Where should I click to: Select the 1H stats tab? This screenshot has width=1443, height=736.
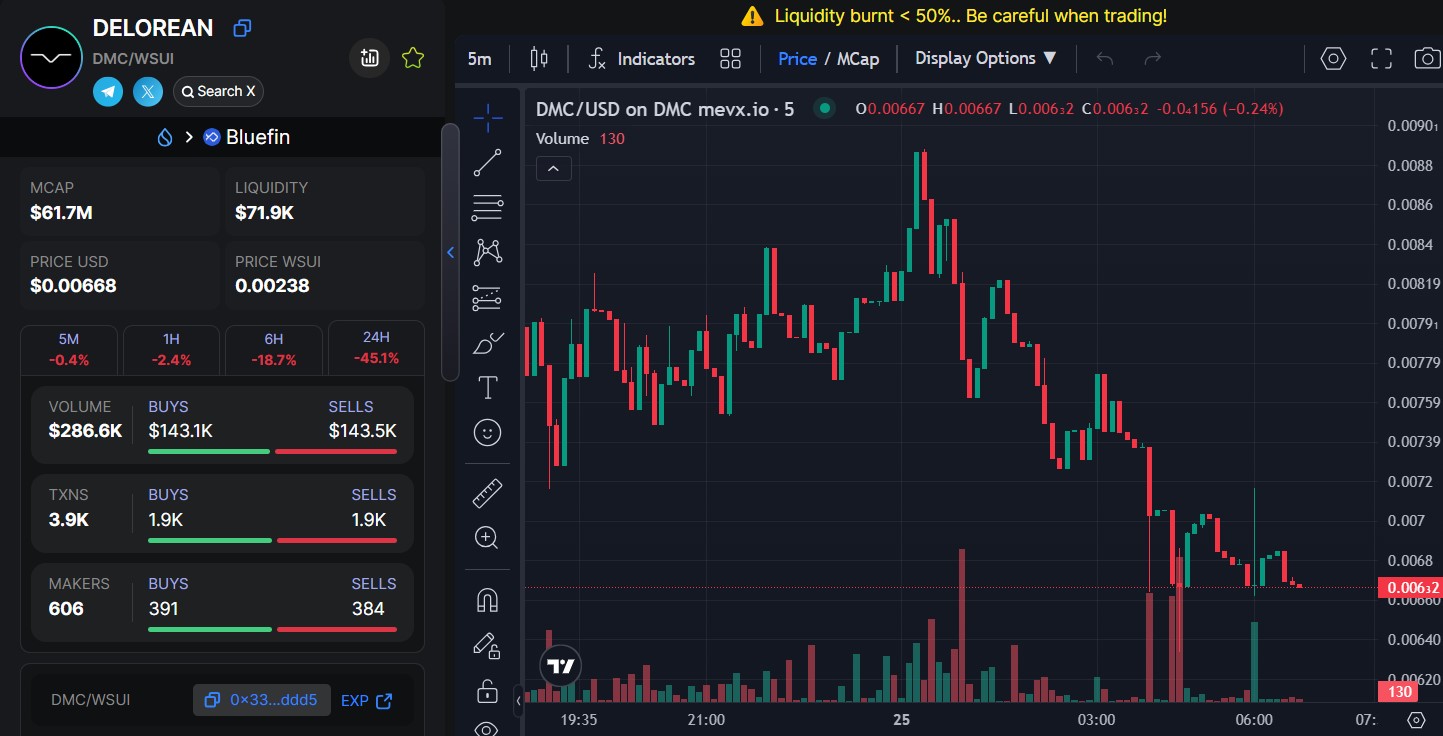click(x=171, y=349)
